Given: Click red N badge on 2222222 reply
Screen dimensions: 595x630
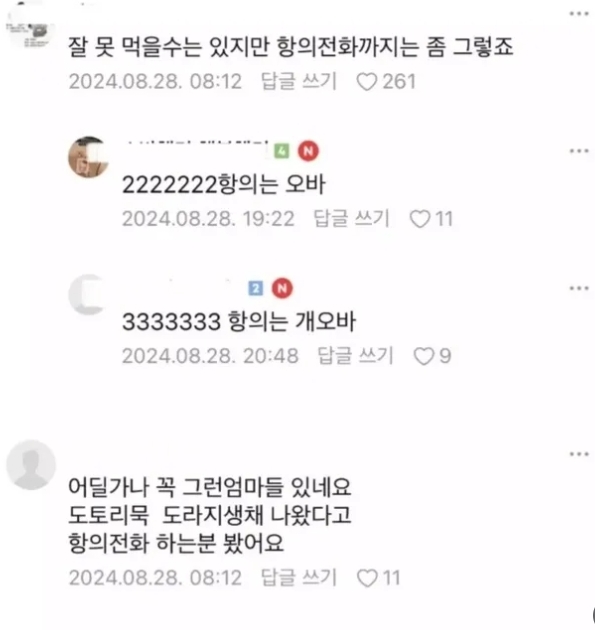Looking at the screenshot, I should pyautogui.click(x=308, y=151).
